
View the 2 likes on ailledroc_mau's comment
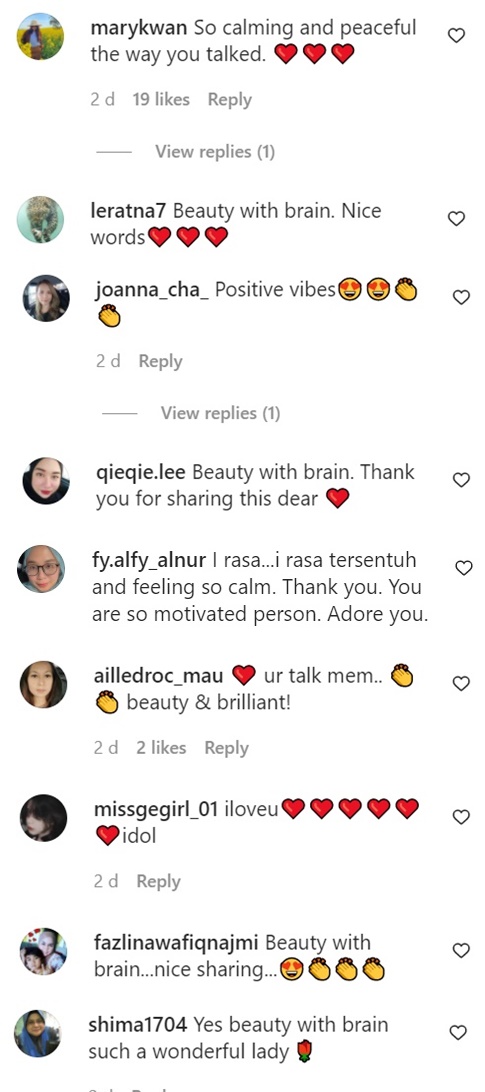[161, 748]
